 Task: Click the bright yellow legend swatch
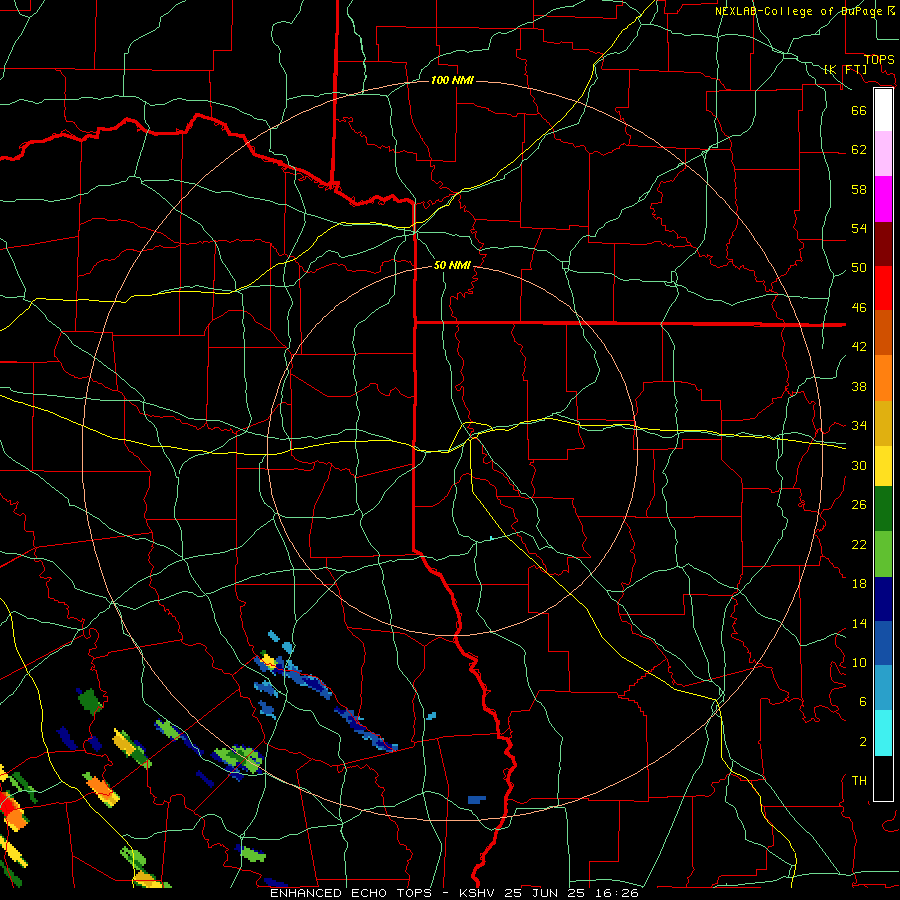click(x=883, y=466)
